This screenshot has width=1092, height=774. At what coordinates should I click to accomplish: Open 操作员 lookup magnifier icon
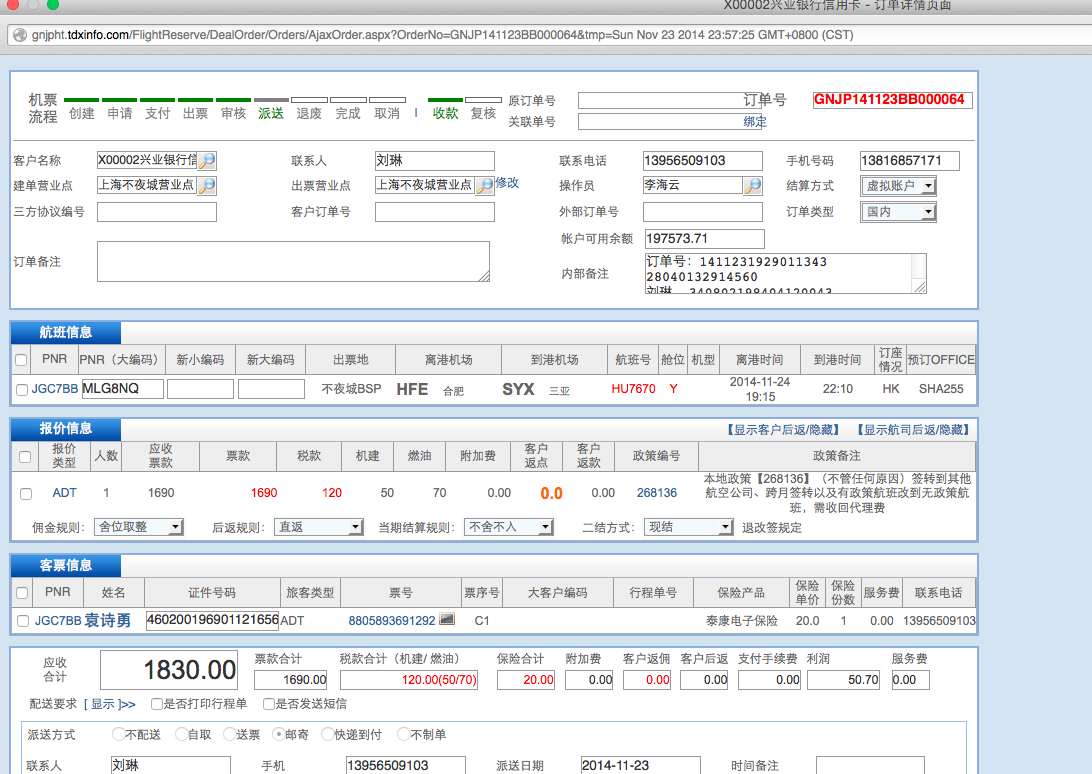click(753, 185)
